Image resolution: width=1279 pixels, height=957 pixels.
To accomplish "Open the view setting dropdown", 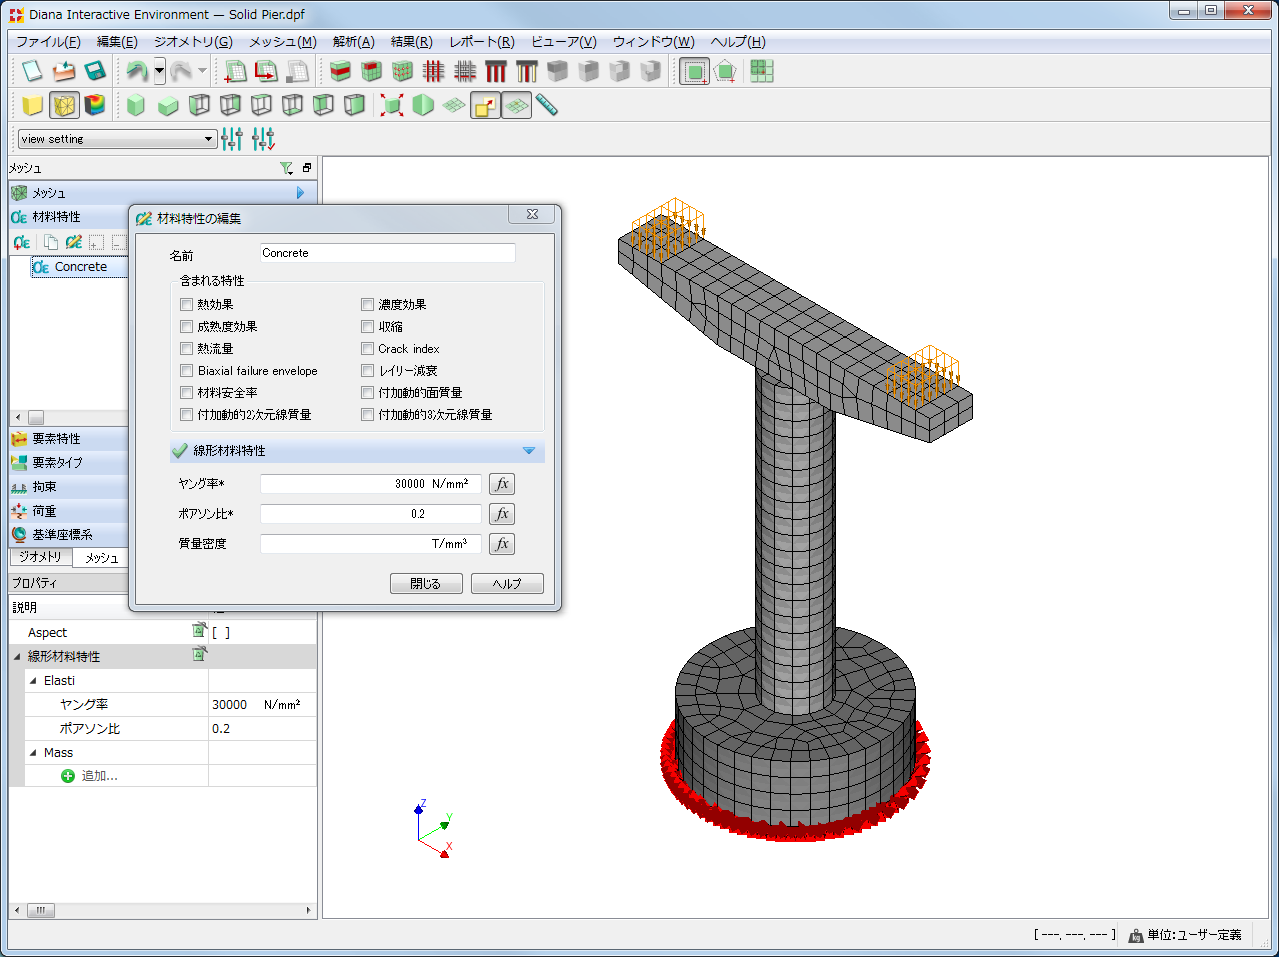I will [x=209, y=139].
